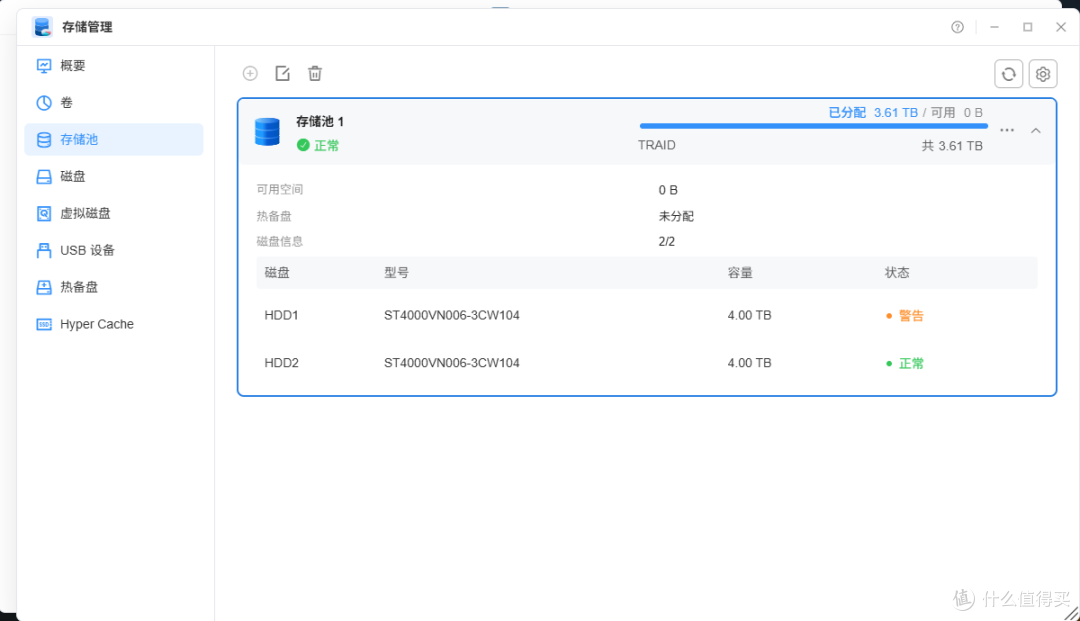Screen dimensions: 1080x621
Task: Click the 磁盘 drive icon in sidebar
Action: 44,176
